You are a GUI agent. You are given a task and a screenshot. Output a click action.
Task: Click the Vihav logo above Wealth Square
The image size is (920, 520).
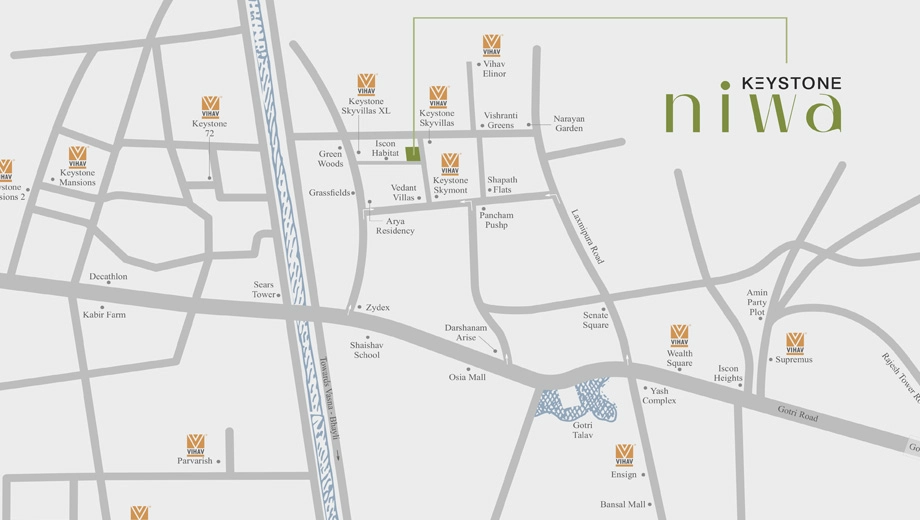point(679,336)
